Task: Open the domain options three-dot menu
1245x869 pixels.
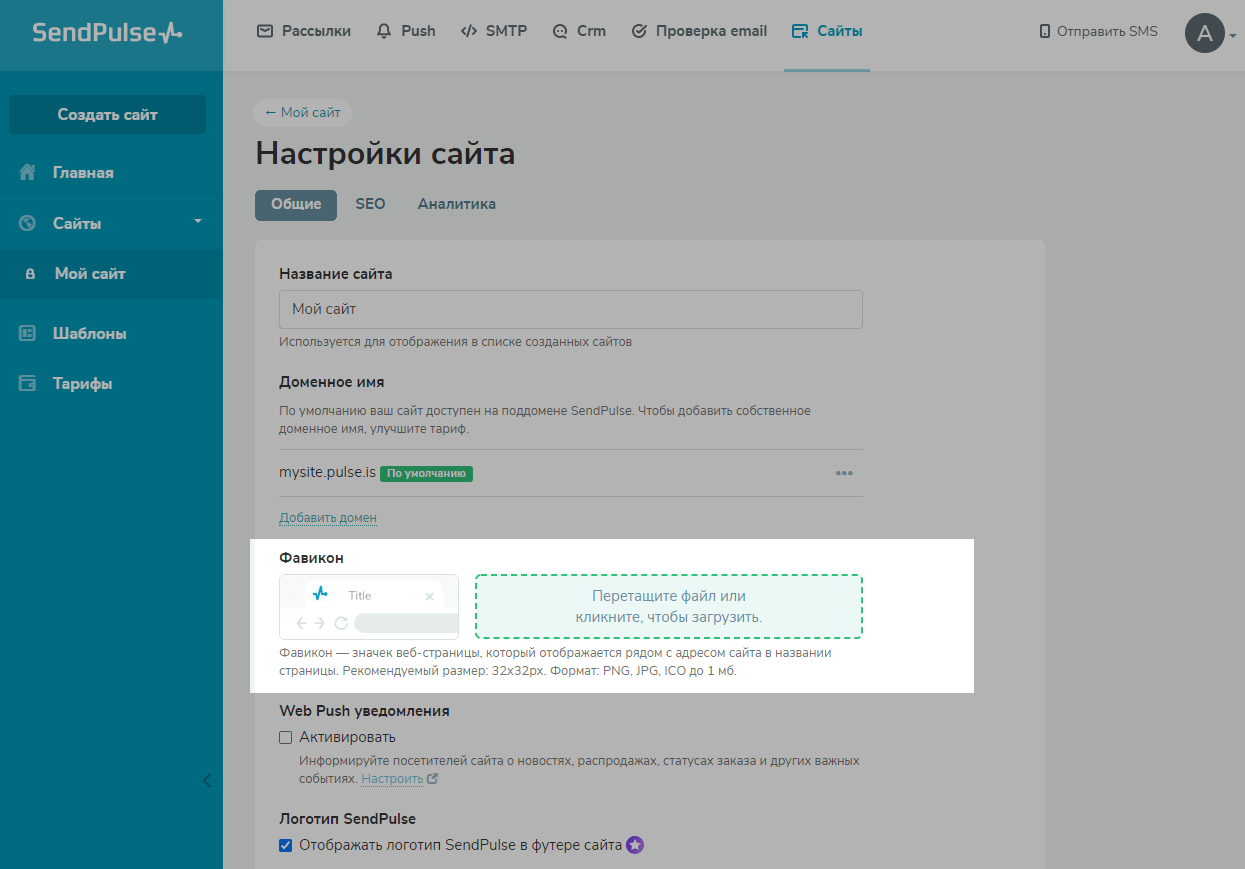Action: 844,473
